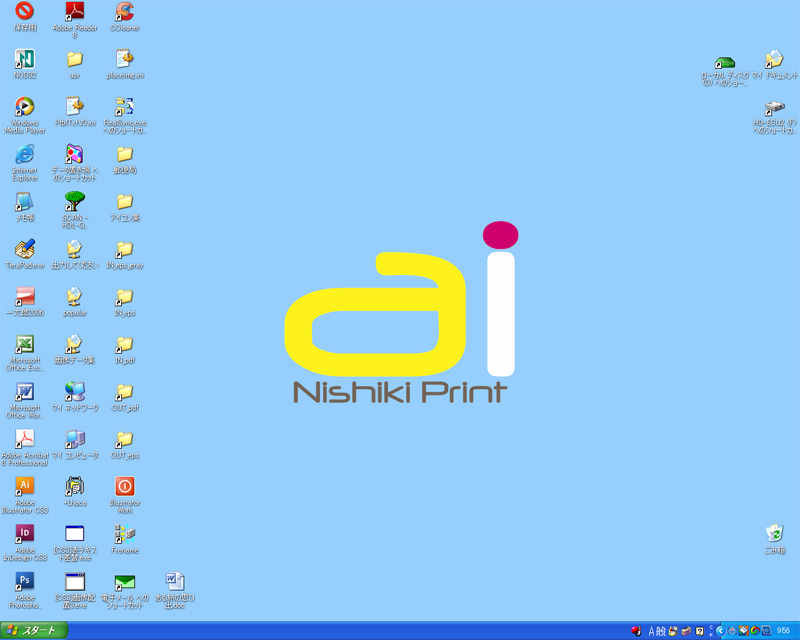Screen dimensions: 800x640
Task: Select the Internet Explorer icon
Action: [x=25, y=154]
